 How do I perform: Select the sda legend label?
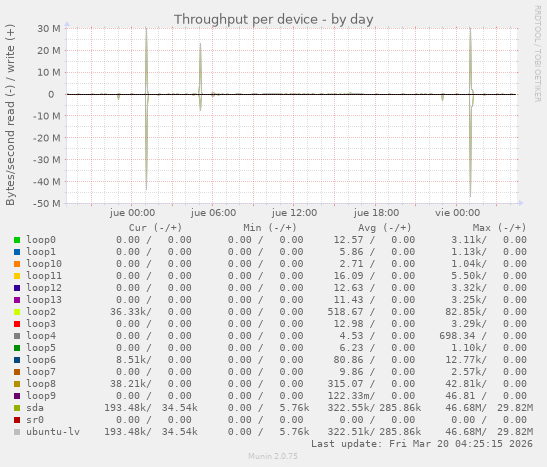(x=35, y=408)
